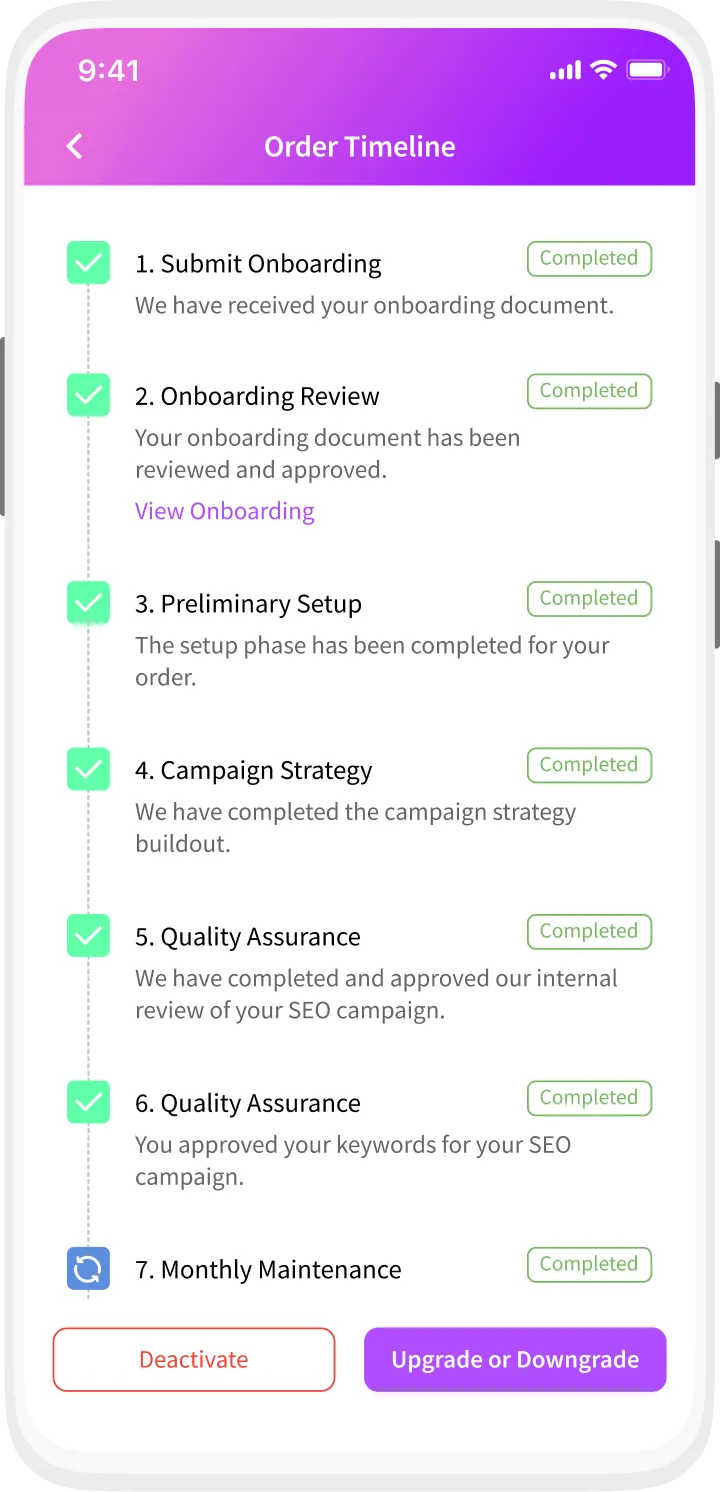Image resolution: width=721 pixels, height=1492 pixels.
Task: Click step 6 Quality Assurance checkmark
Action: [88, 1103]
